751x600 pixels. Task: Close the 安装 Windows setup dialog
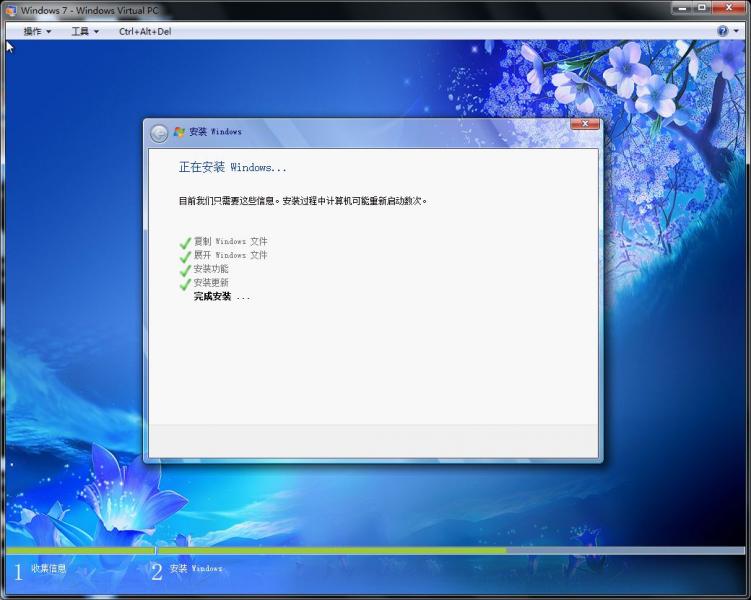[585, 124]
